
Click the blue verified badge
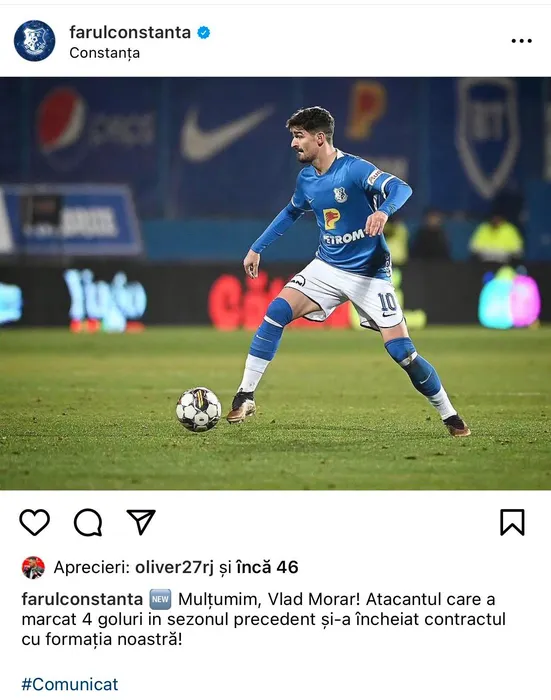204,33
